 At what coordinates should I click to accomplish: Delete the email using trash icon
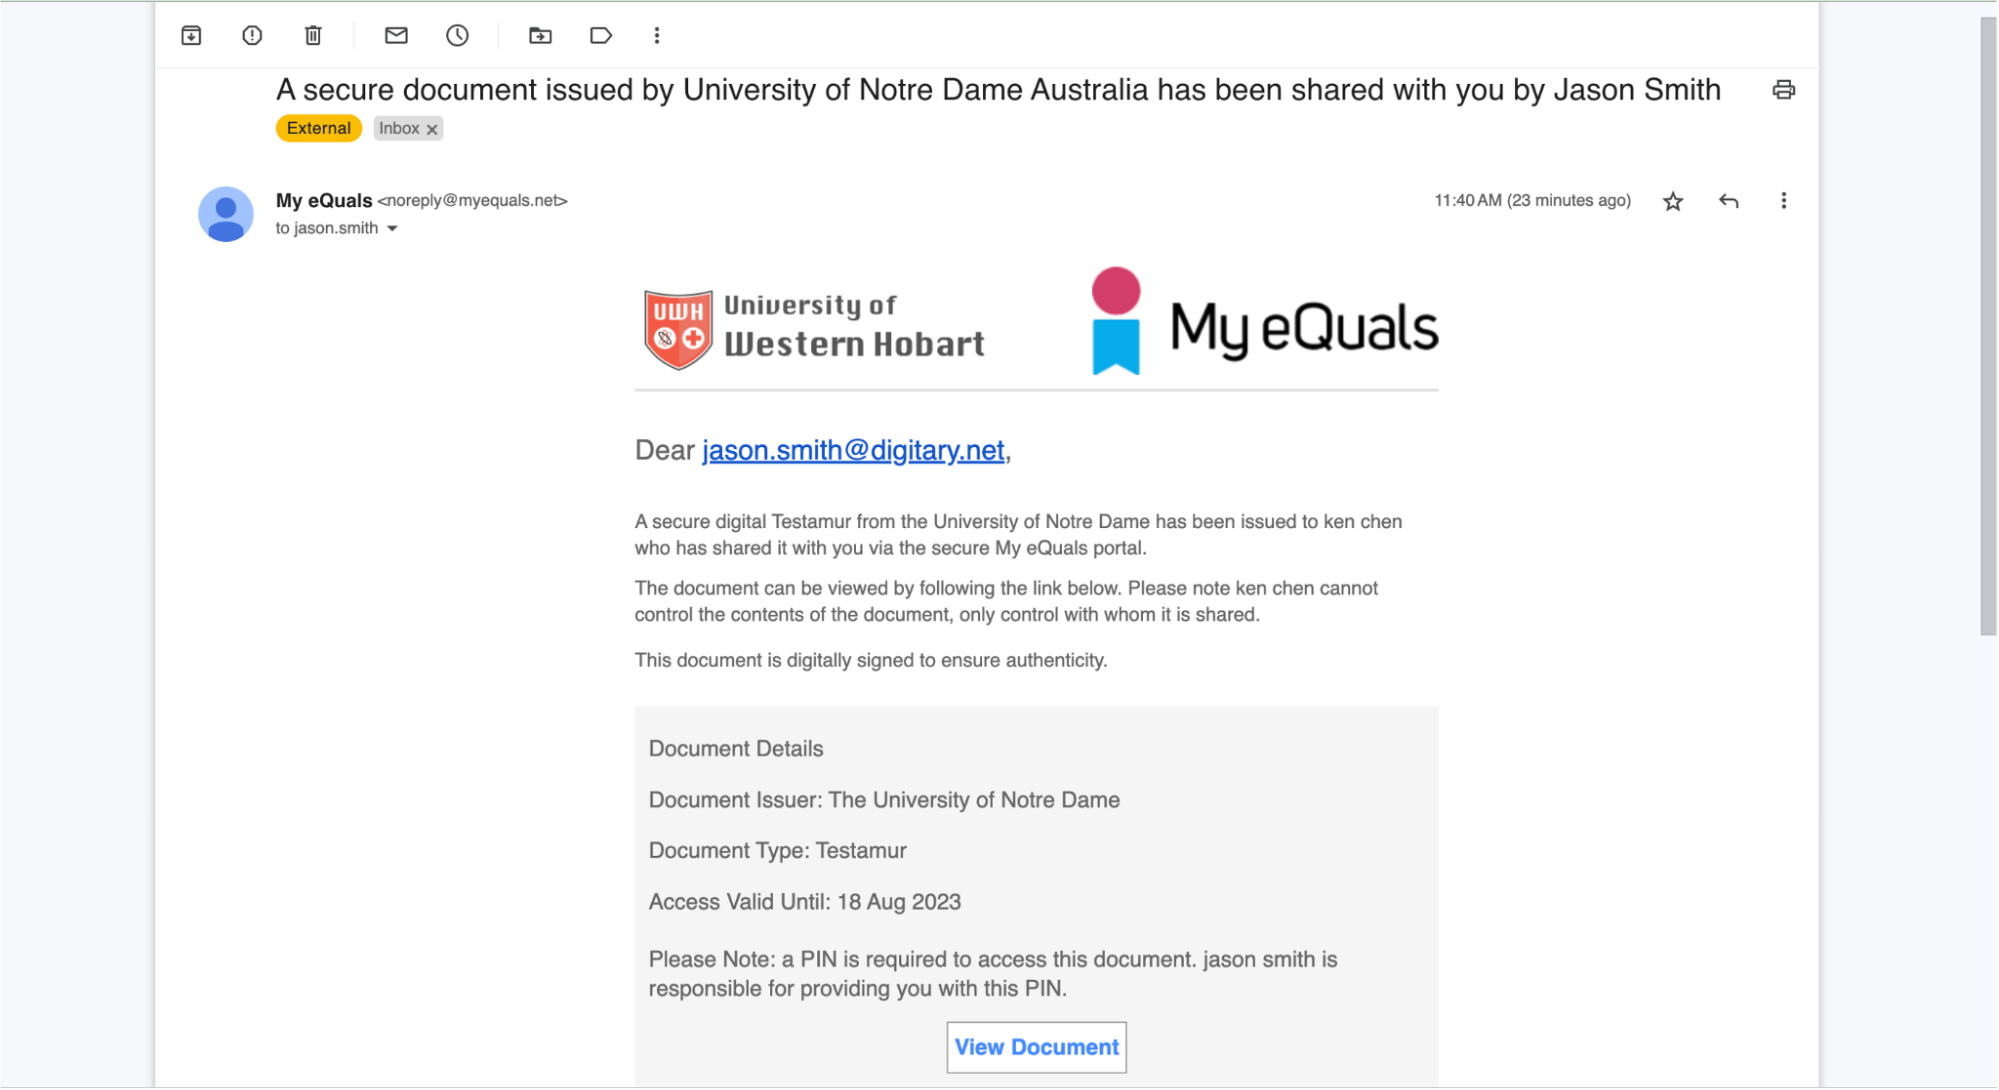[x=313, y=36]
